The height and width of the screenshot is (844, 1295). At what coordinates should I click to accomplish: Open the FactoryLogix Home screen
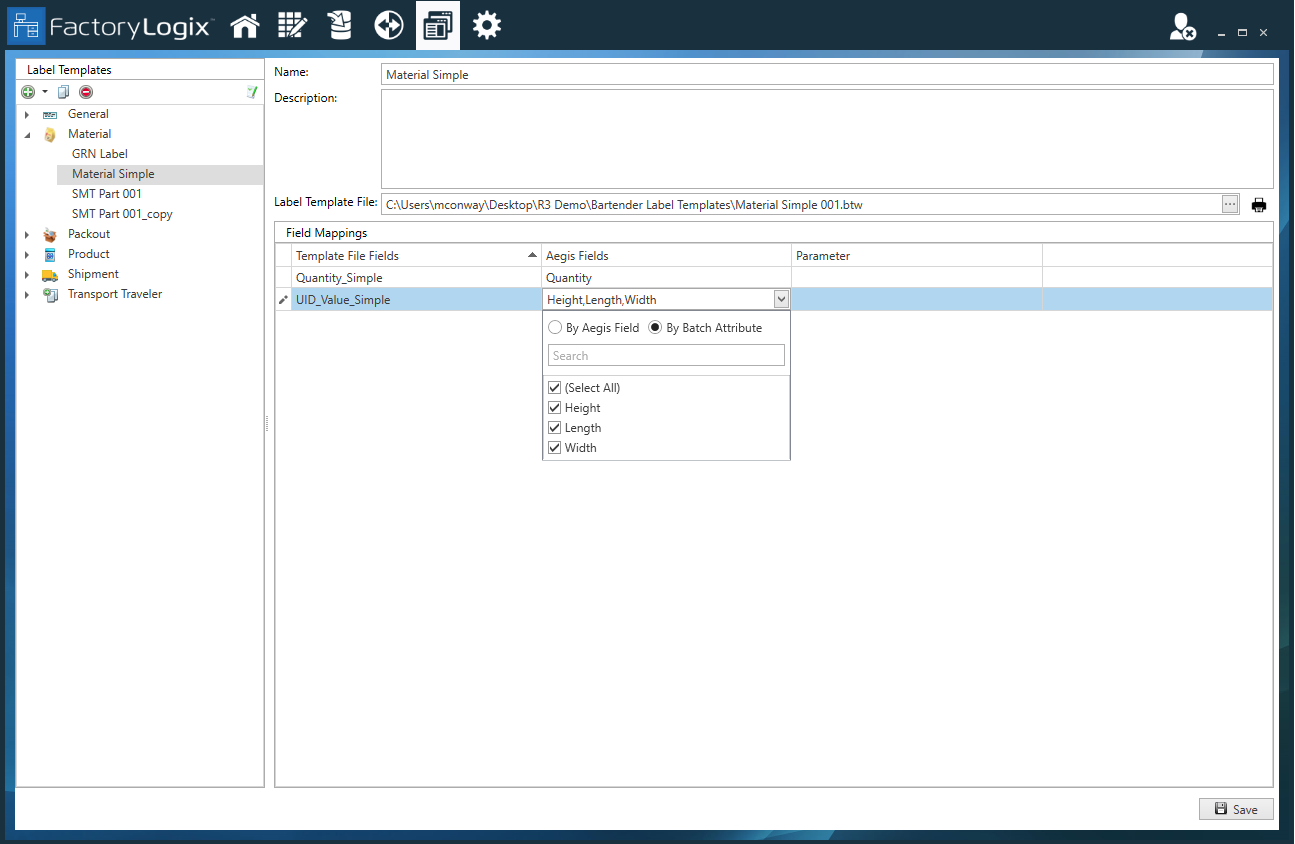[245, 25]
